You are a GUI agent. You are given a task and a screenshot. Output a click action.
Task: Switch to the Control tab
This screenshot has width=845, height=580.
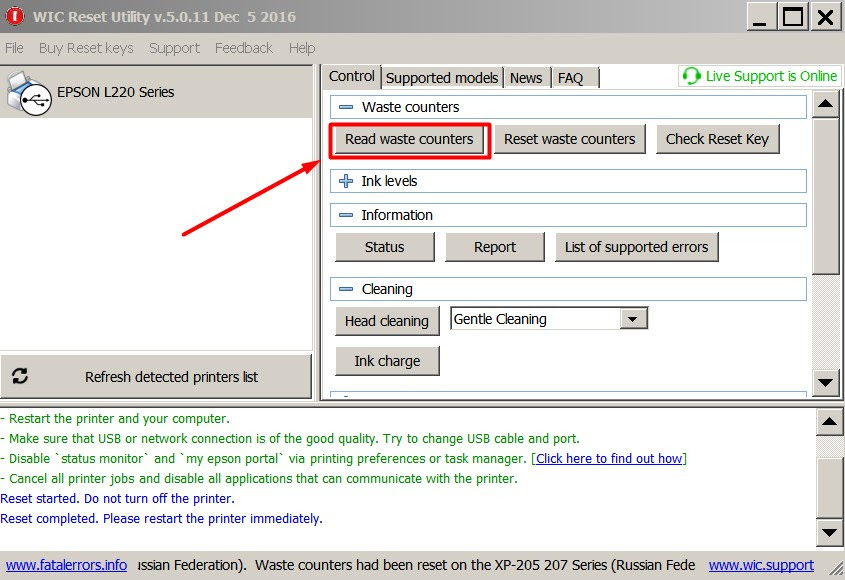351,76
